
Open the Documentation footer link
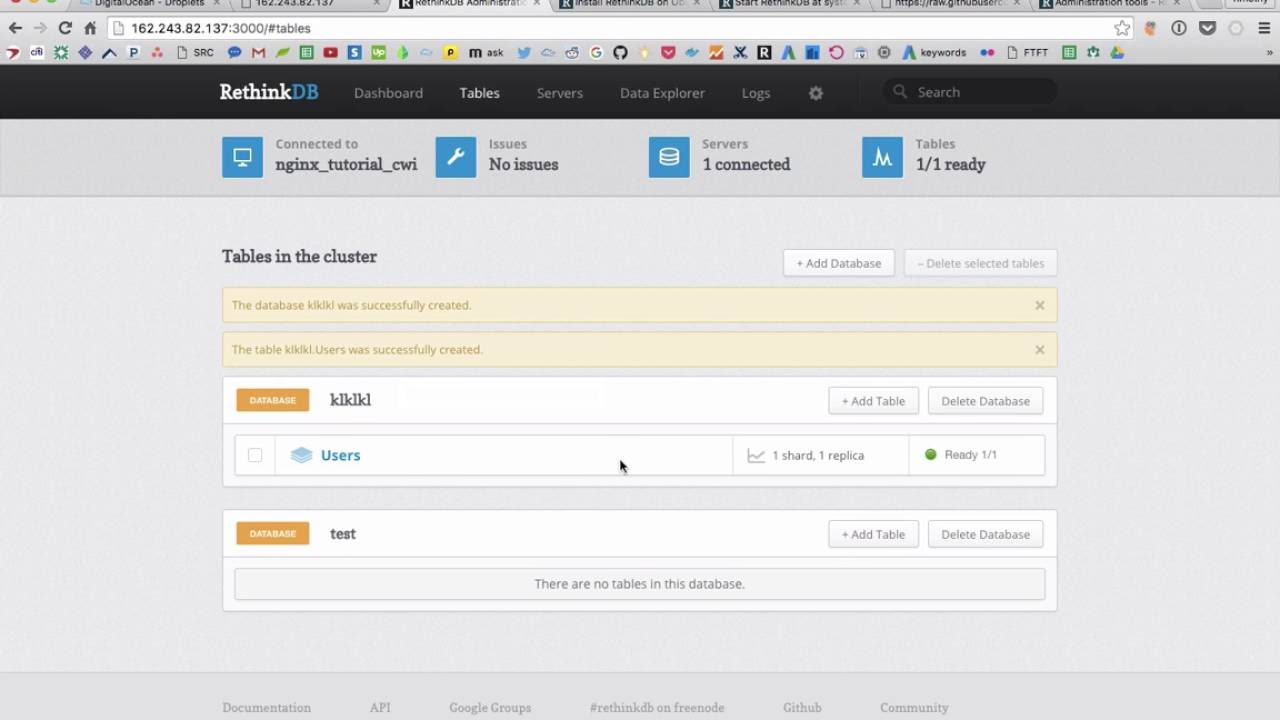tap(266, 707)
